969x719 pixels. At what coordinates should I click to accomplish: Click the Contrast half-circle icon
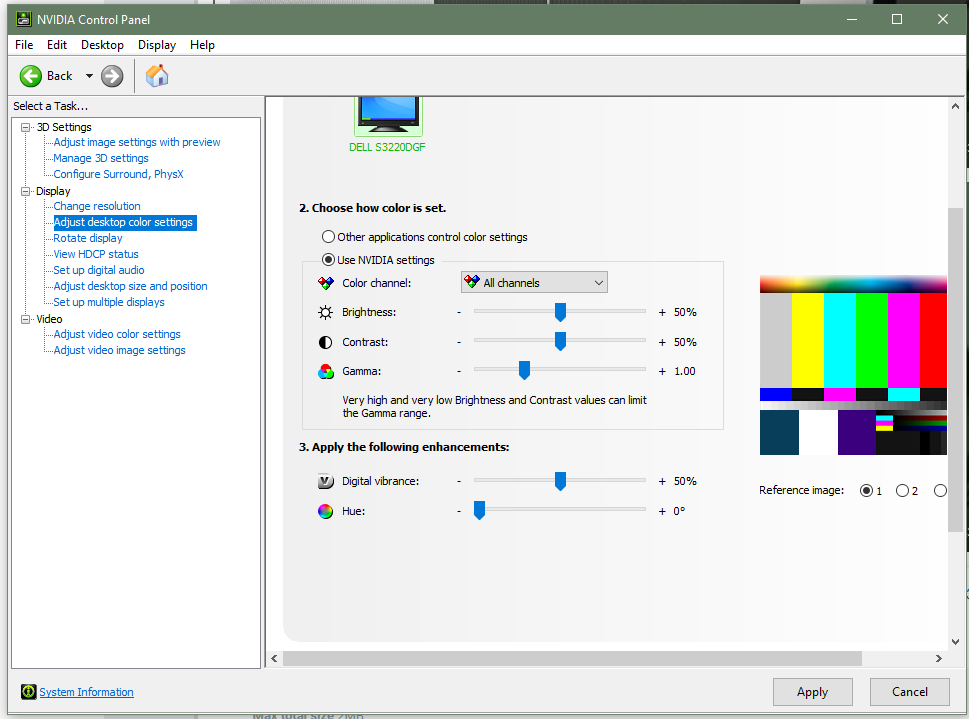click(325, 342)
